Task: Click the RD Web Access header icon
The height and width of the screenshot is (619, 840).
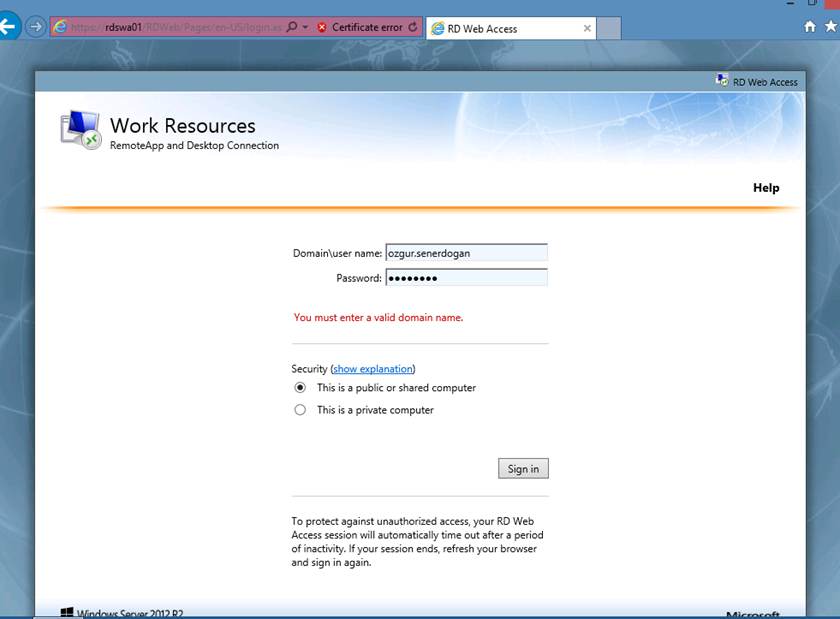Action: [722, 80]
